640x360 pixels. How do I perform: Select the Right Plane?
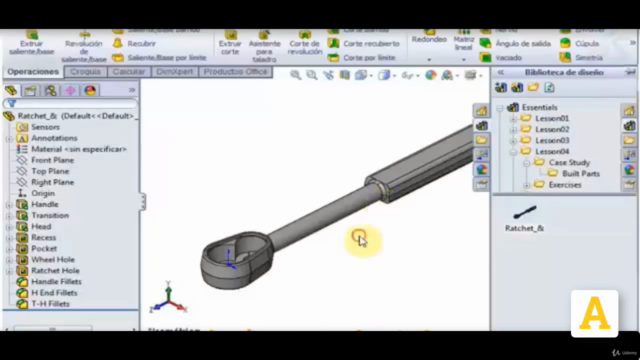pos(52,182)
